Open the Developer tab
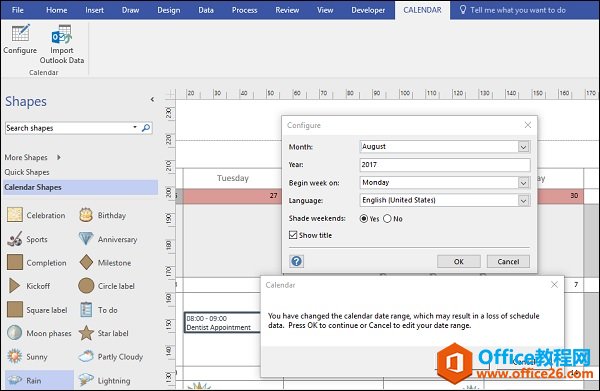Viewport: 600px width, 391px height. pyautogui.click(x=368, y=10)
